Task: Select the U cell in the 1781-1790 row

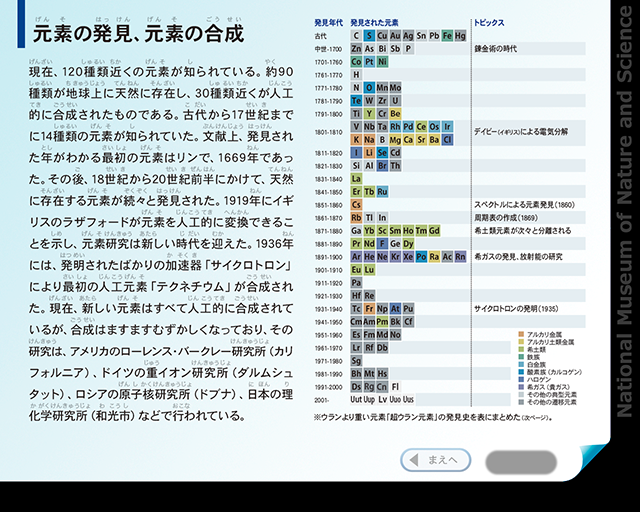Action: pos(395,101)
